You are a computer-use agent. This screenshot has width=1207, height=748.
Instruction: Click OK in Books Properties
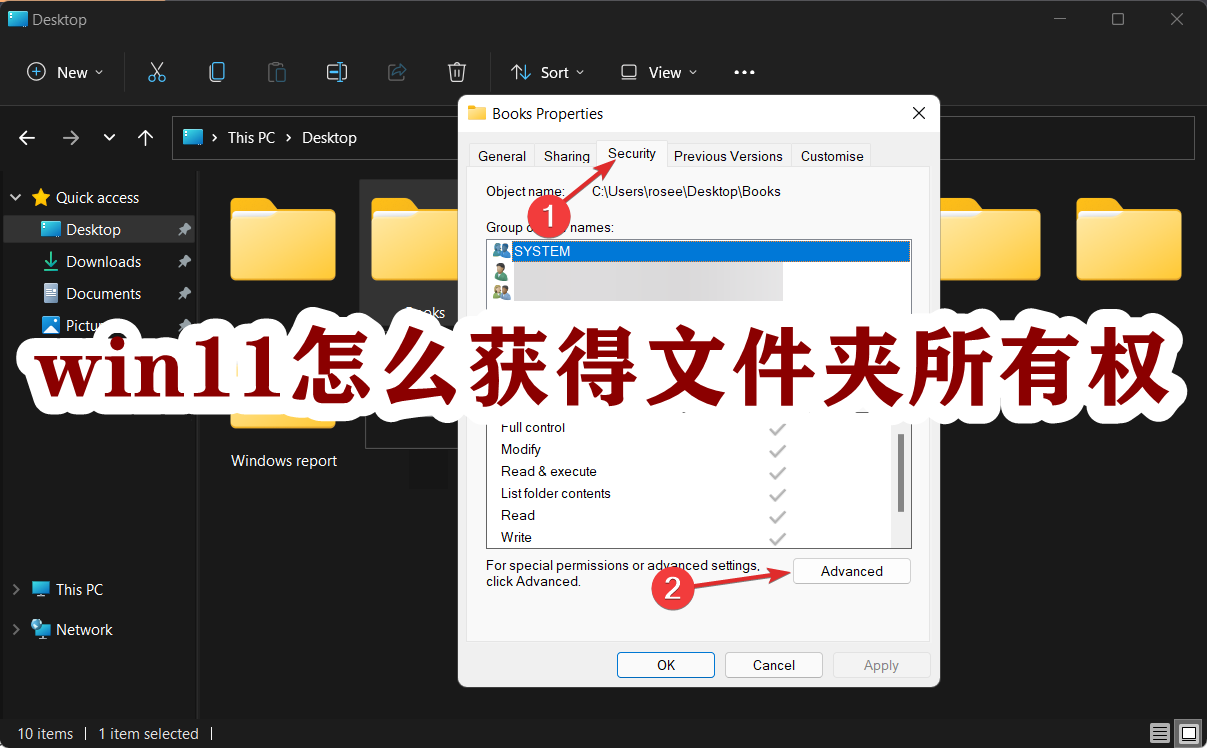tap(666, 665)
